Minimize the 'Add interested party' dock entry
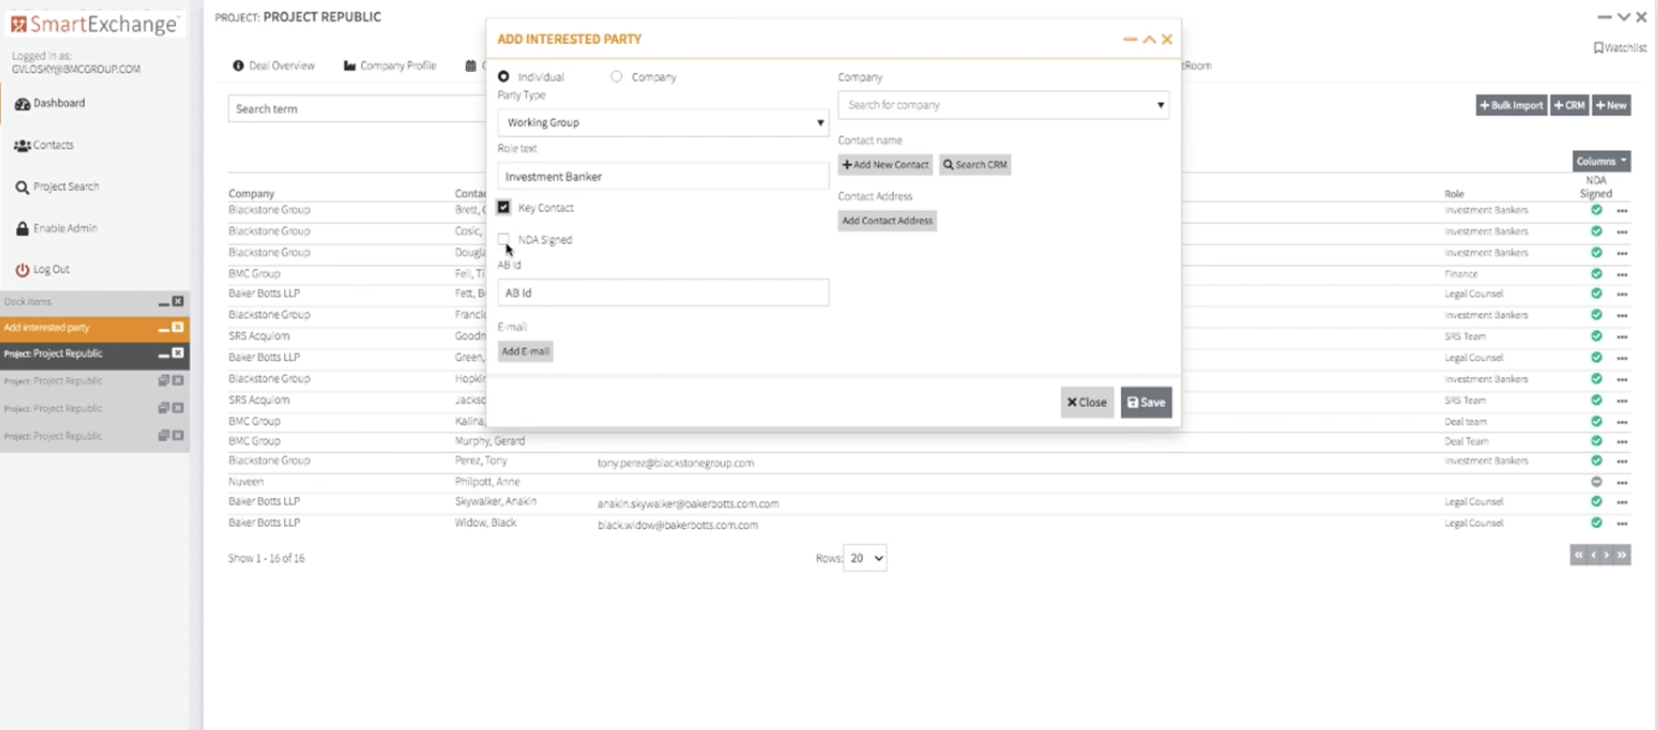This screenshot has height=730, width=1658. 163,328
